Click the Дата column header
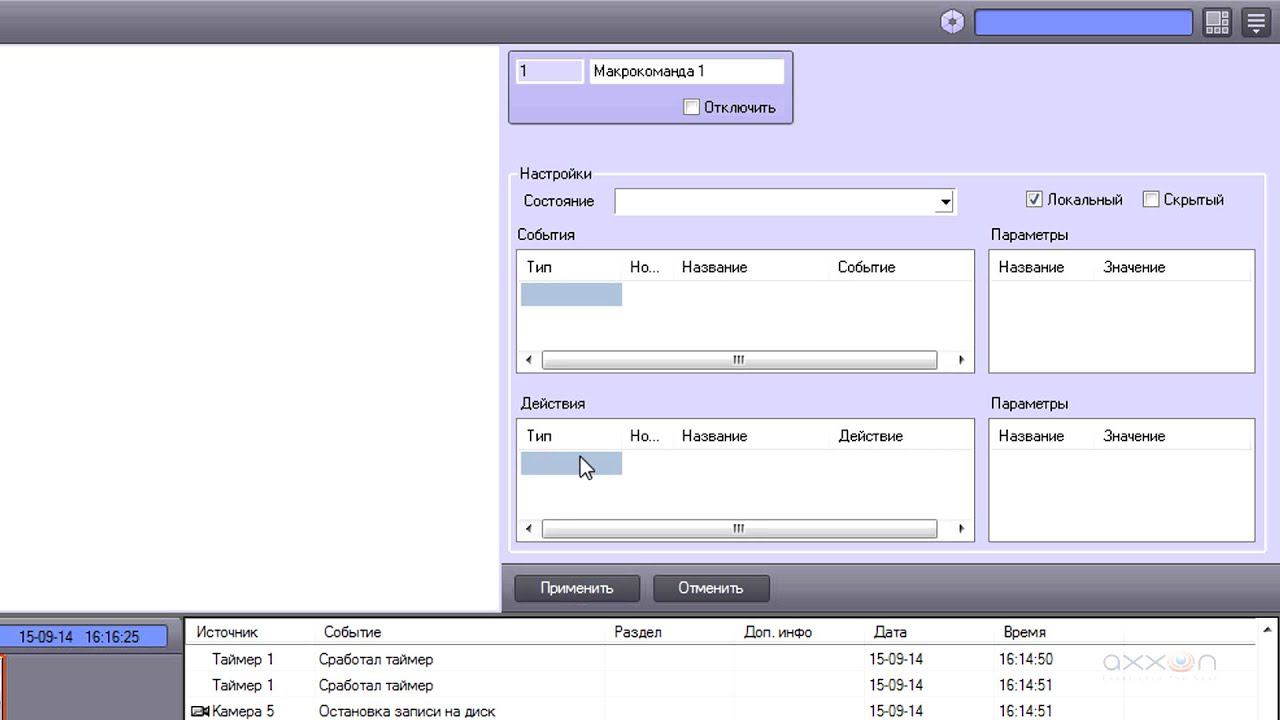 coord(890,632)
